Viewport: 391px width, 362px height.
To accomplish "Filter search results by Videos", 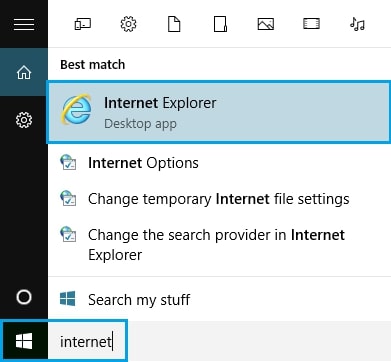I will [x=311, y=24].
